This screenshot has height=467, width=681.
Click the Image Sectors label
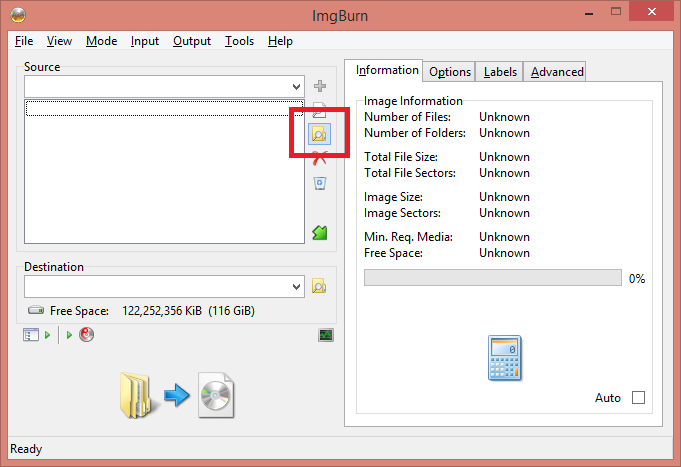402,213
